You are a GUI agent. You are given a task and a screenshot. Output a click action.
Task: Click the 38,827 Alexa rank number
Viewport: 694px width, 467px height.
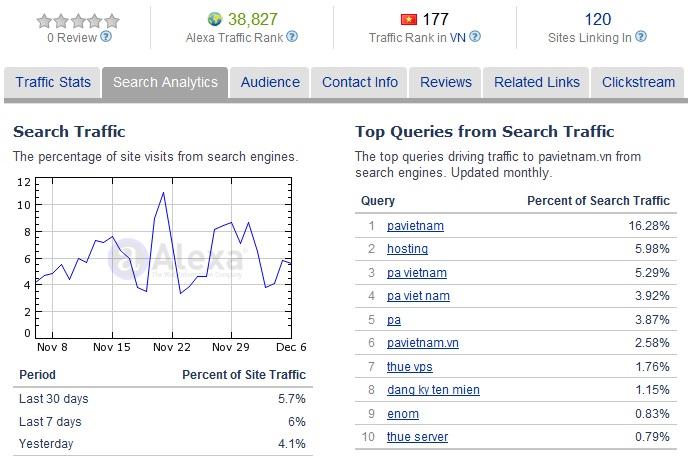(x=252, y=19)
